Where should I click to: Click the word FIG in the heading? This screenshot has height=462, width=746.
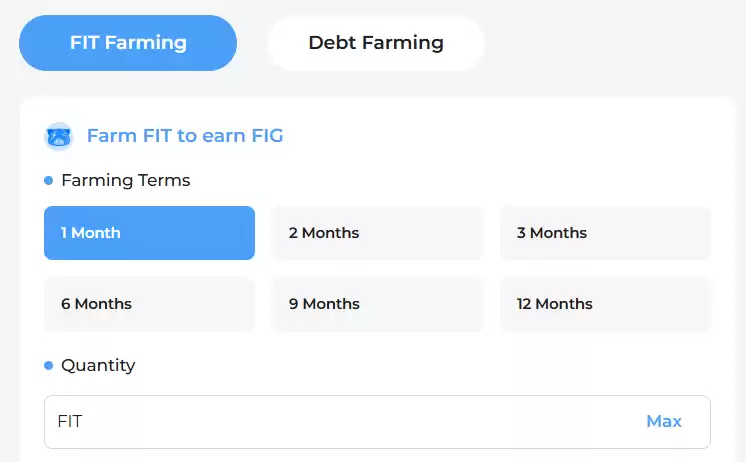267,136
